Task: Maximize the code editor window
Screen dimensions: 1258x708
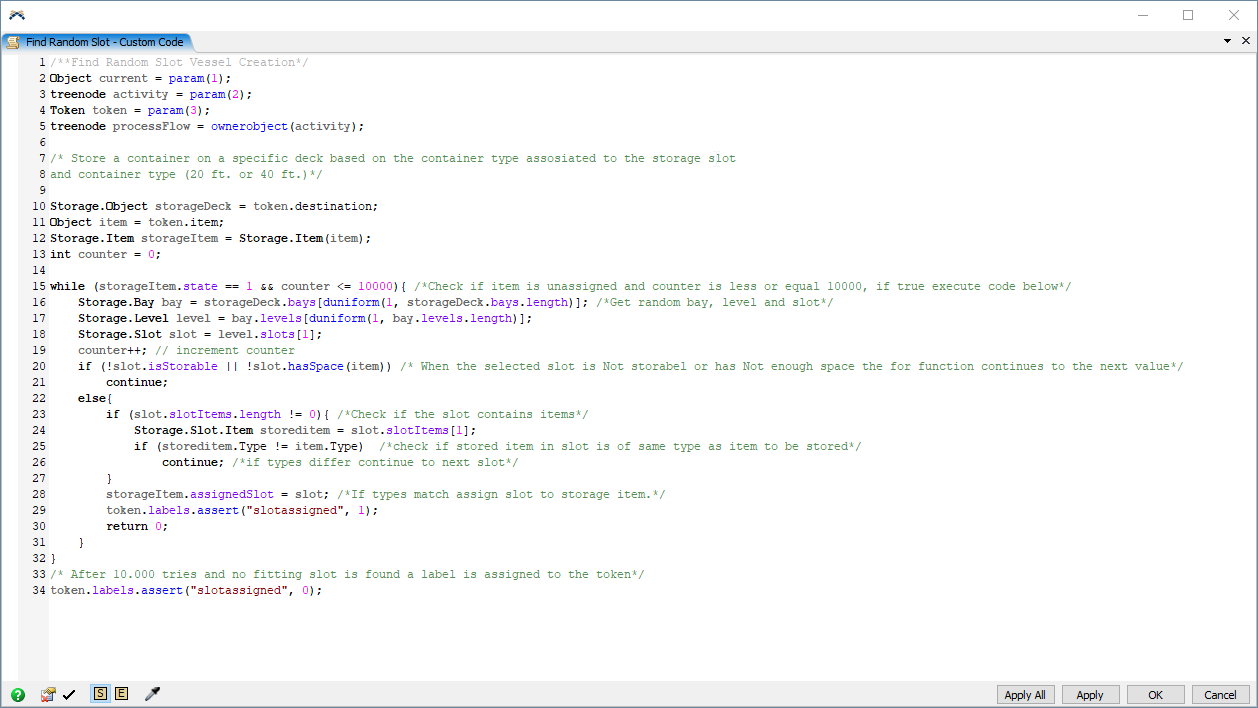Action: 1188,15
